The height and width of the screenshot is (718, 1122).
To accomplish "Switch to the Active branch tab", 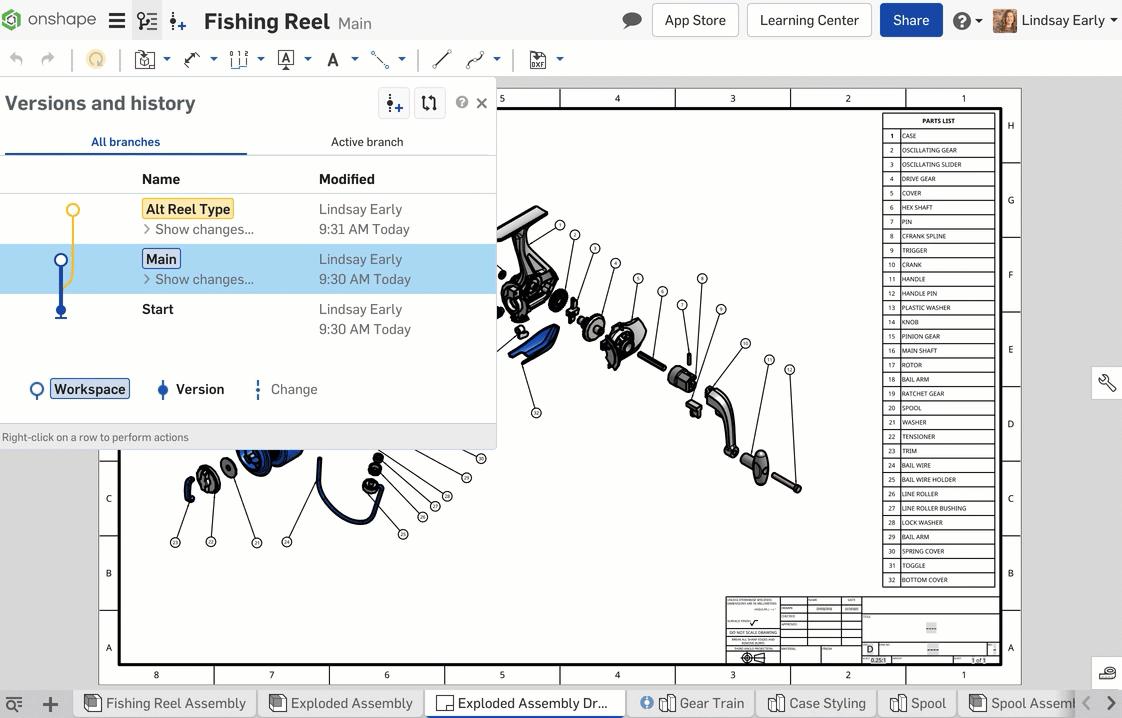I will (367, 142).
